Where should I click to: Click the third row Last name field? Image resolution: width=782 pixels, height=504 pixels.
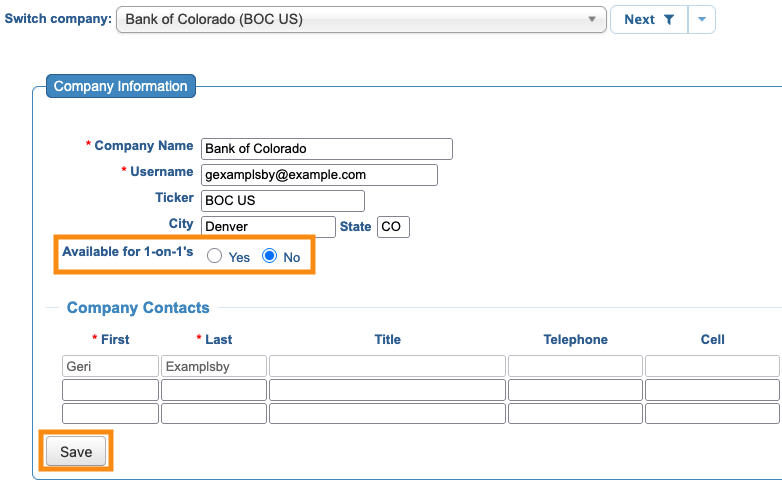214,413
